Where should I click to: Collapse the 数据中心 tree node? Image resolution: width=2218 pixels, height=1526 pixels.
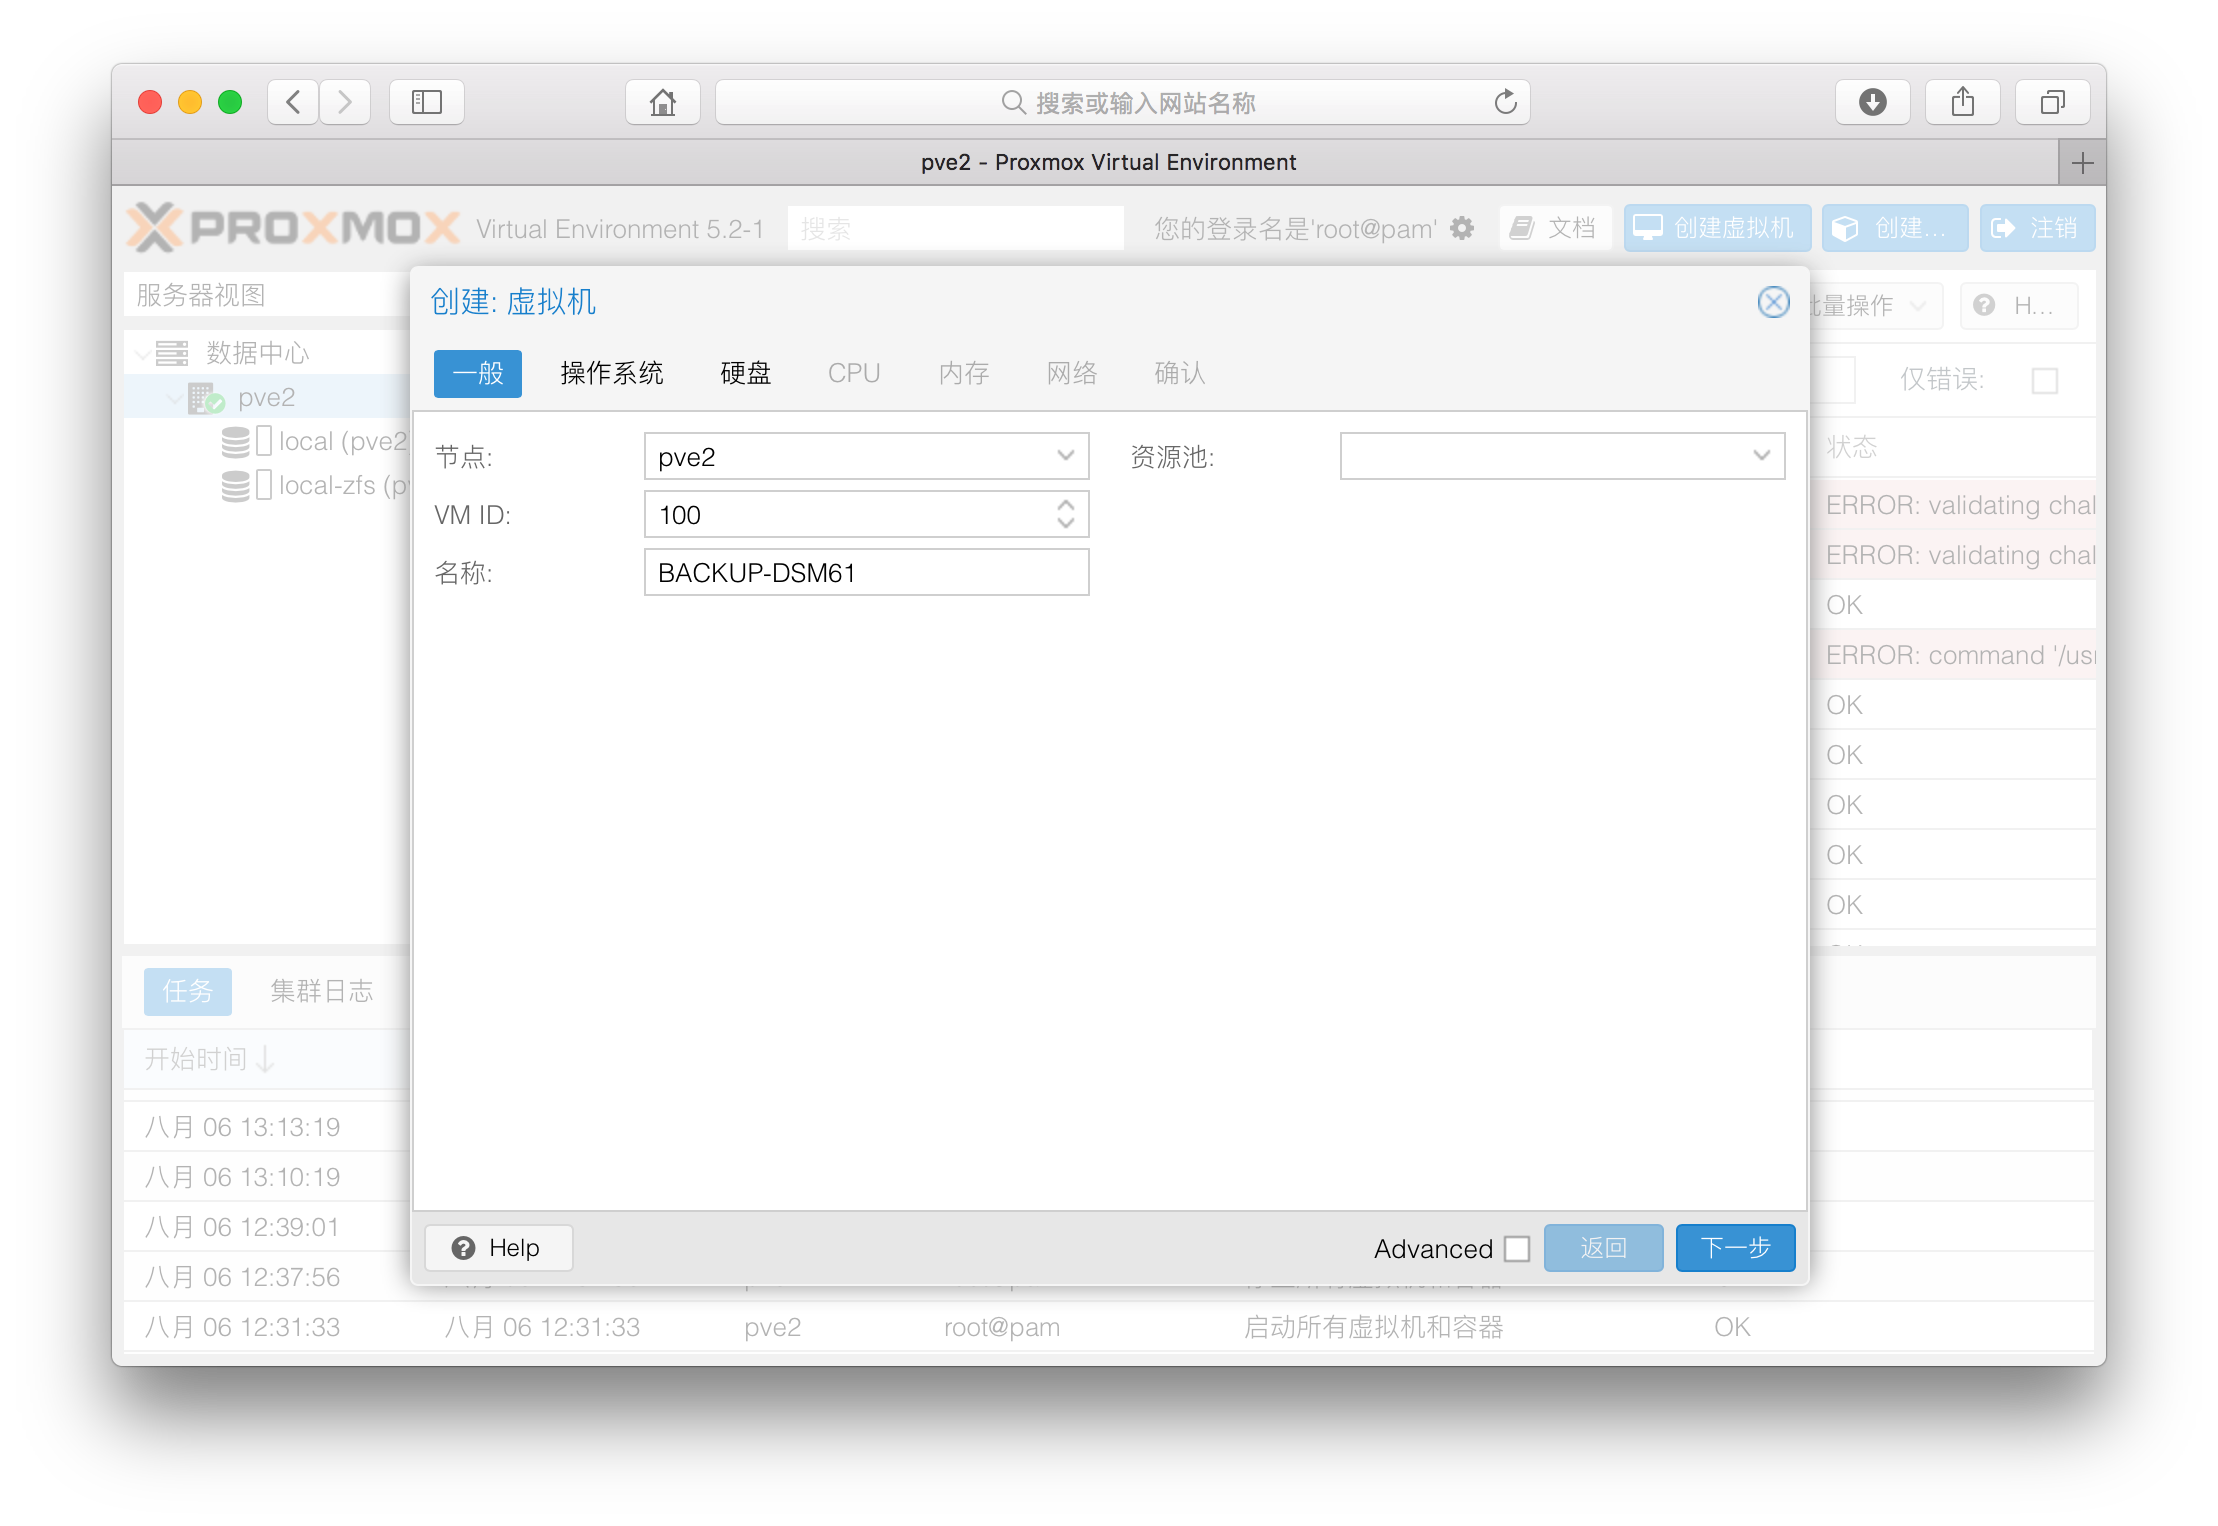142,353
